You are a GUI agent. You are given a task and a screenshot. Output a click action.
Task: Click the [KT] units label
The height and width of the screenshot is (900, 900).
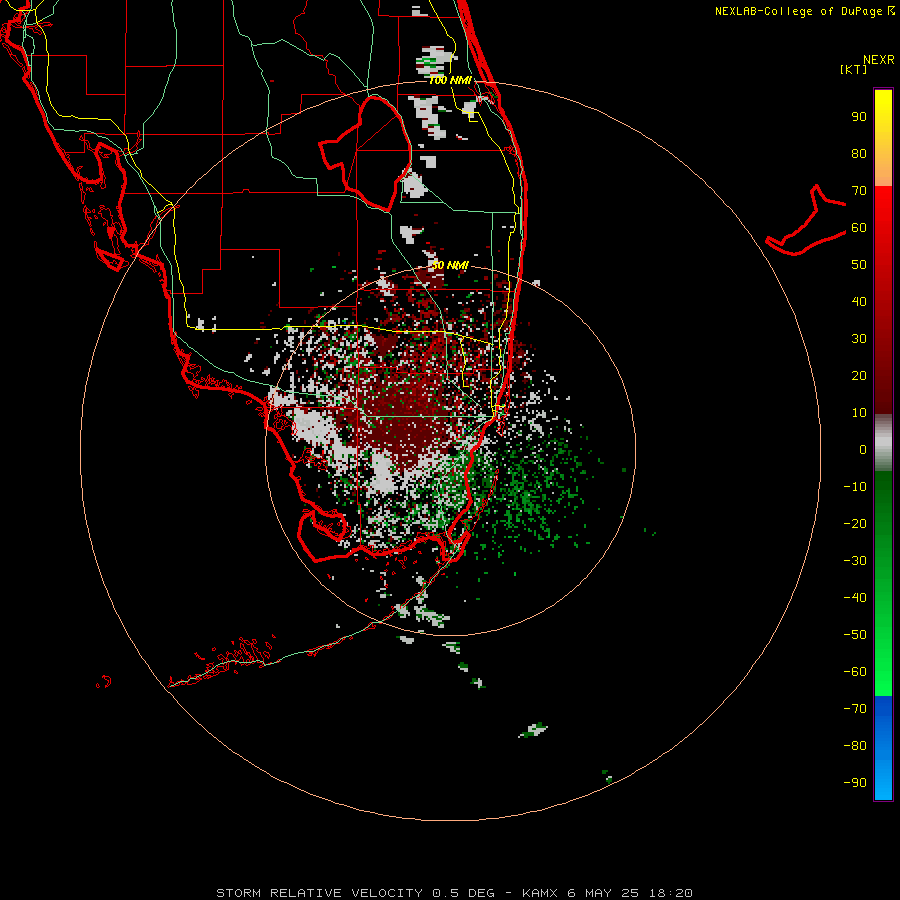(853, 69)
